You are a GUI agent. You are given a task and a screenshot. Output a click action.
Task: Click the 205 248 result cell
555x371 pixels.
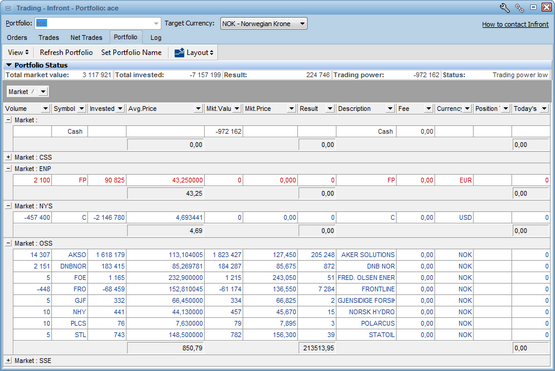tap(317, 255)
